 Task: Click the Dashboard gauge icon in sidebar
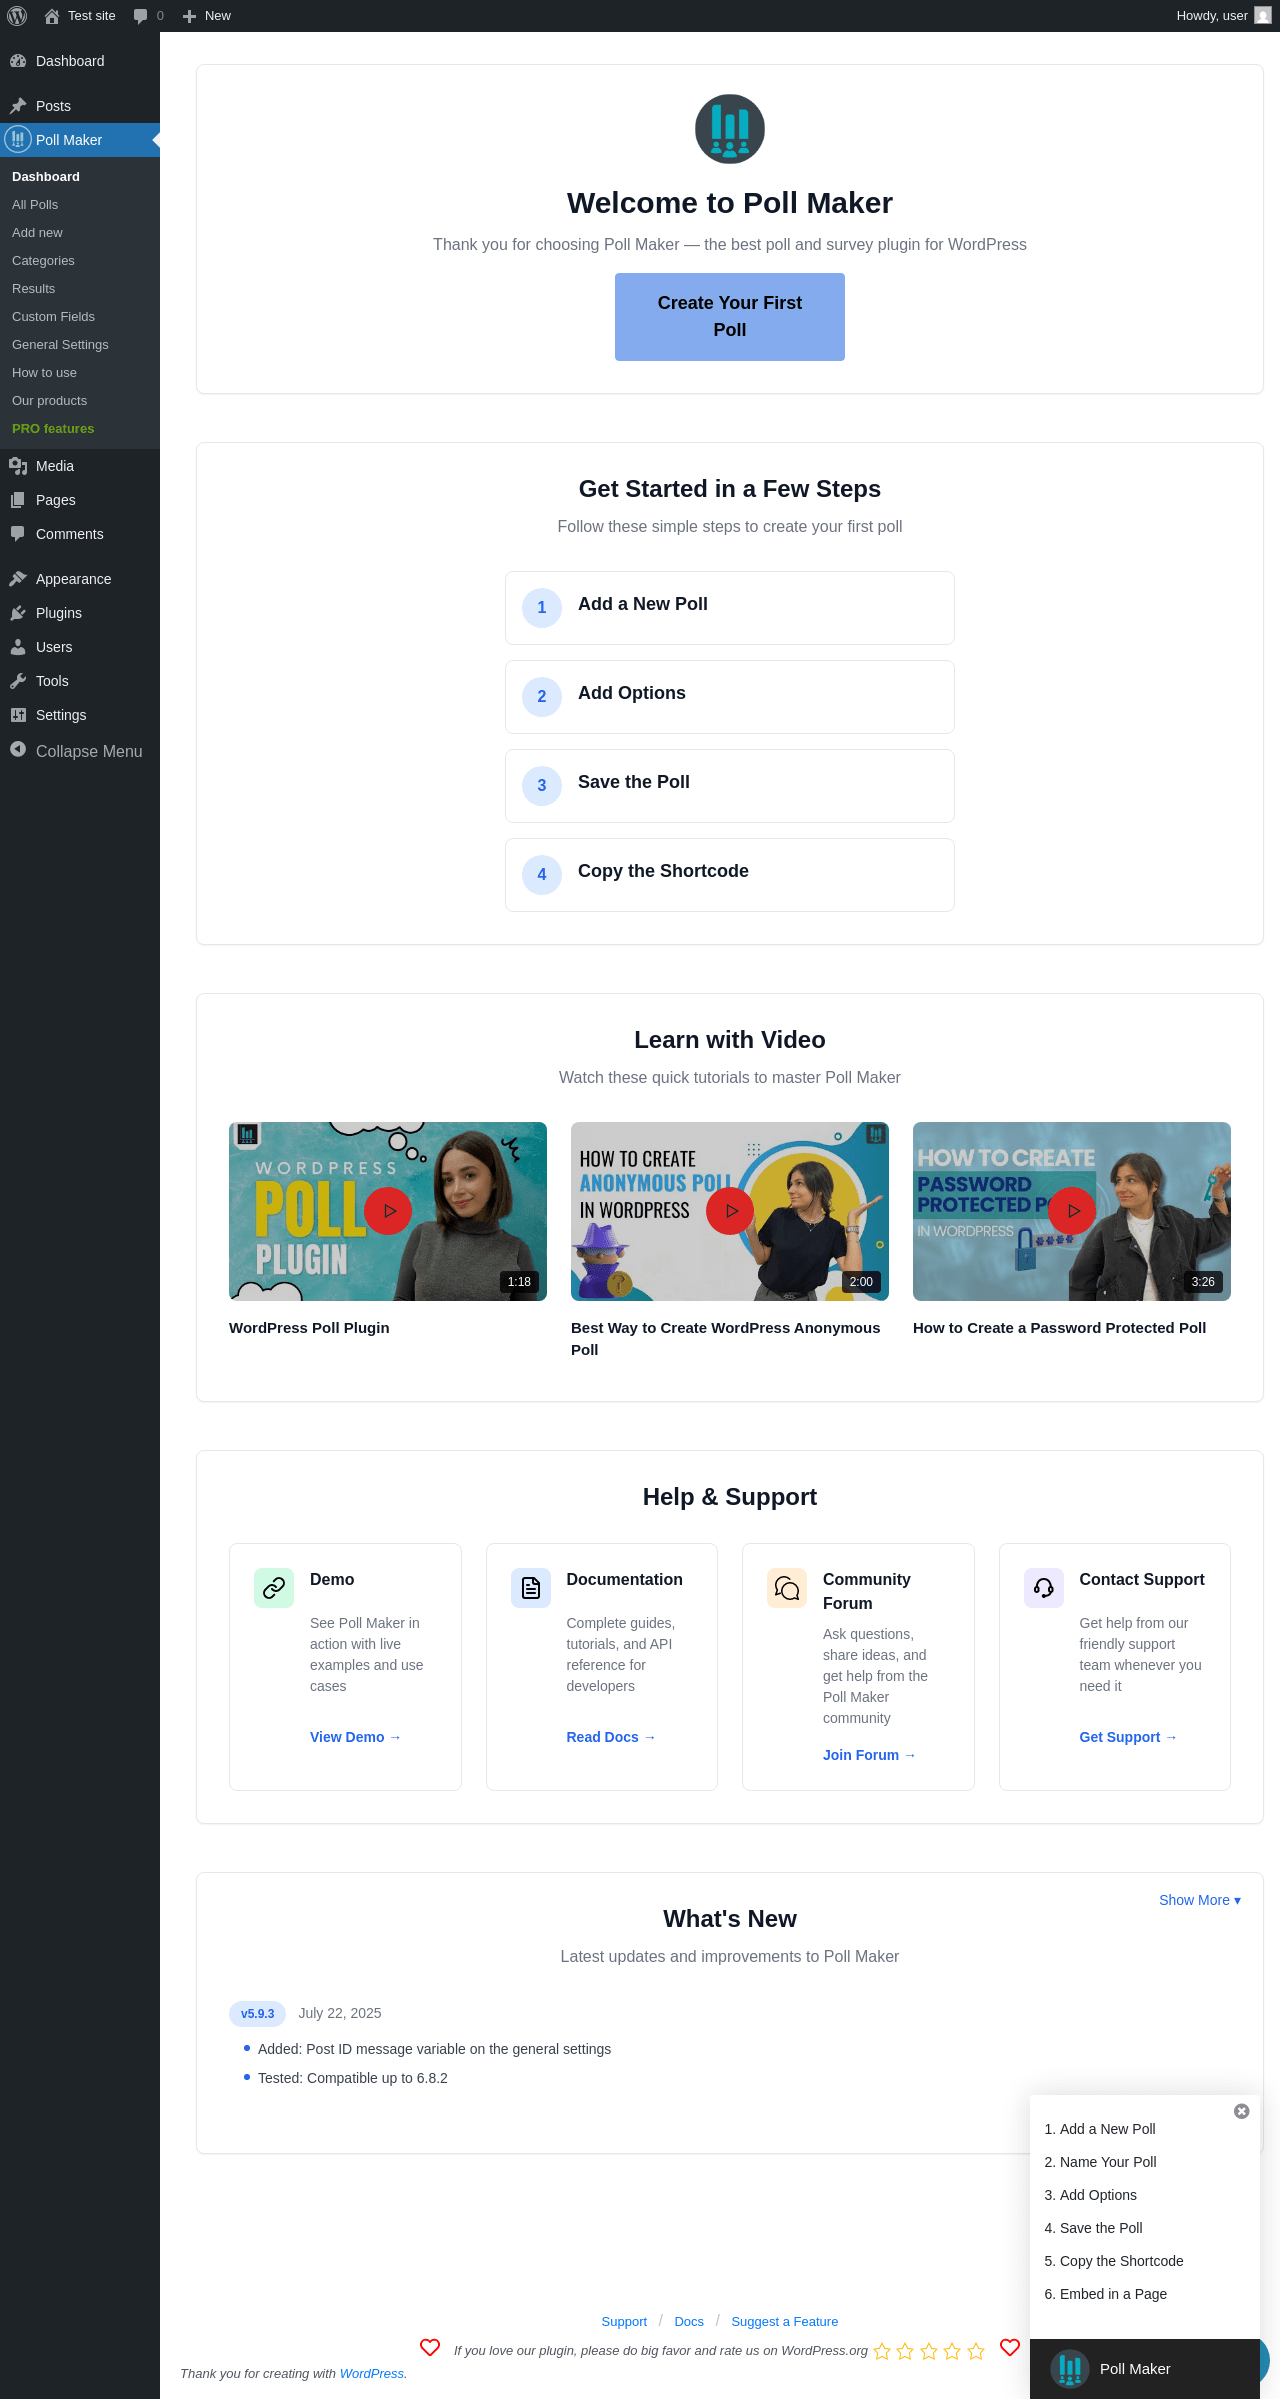pos(18,61)
